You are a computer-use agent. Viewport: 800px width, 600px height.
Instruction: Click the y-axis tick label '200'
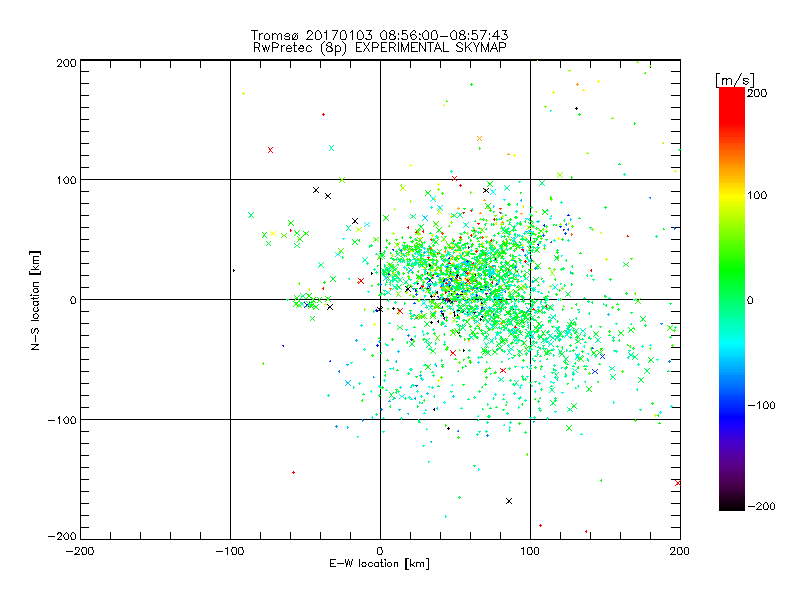[x=66, y=63]
